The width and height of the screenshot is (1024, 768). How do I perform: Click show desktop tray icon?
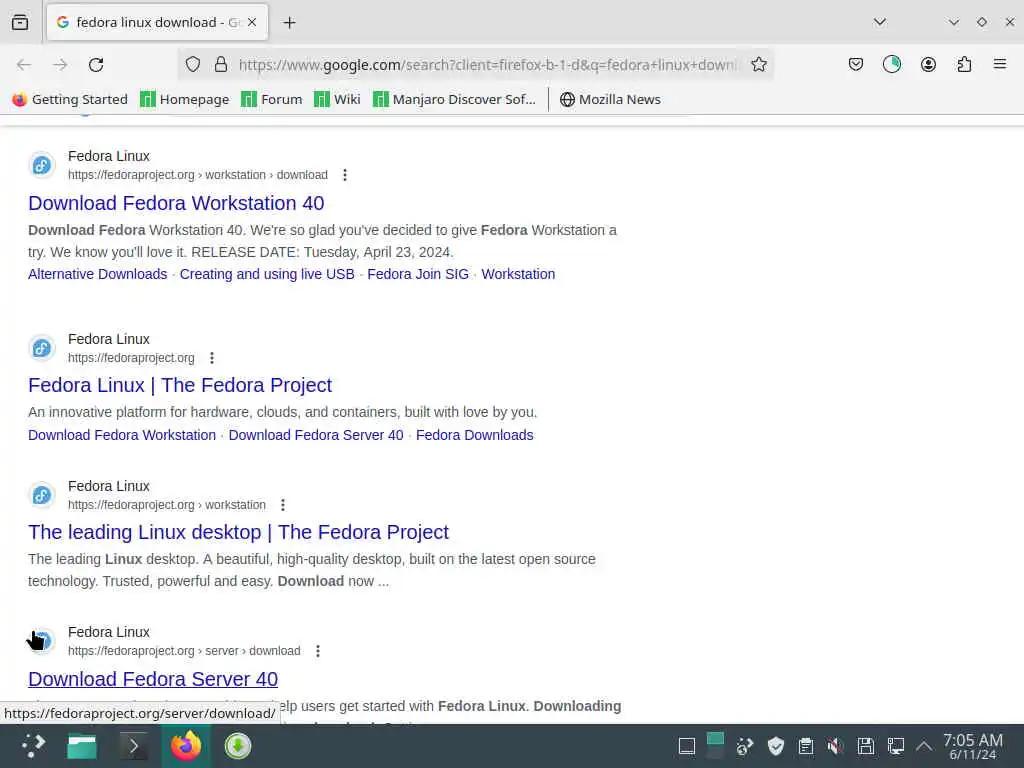(x=686, y=746)
